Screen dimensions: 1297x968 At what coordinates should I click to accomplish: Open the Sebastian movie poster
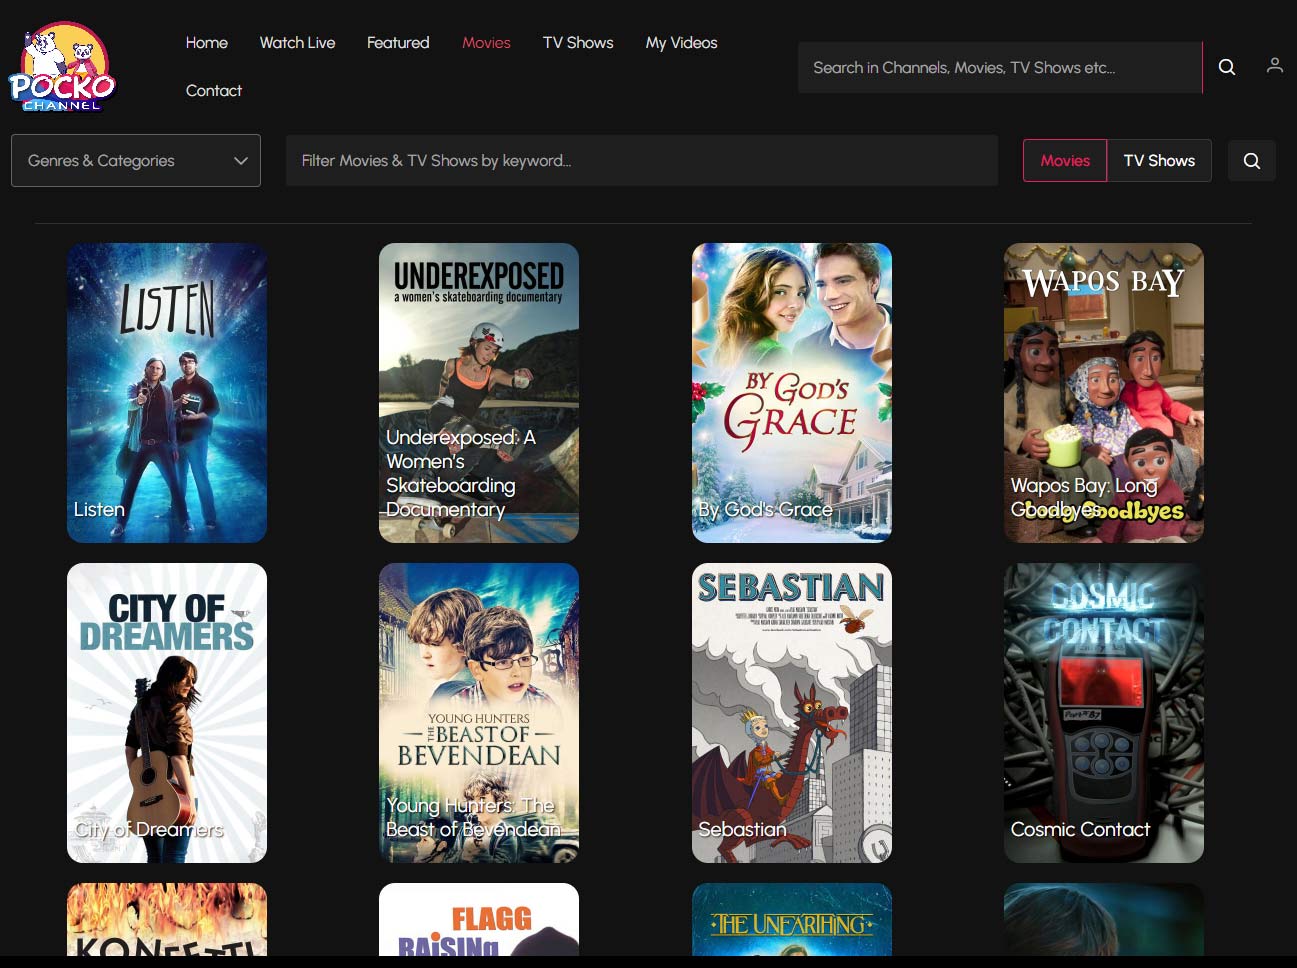(x=792, y=713)
